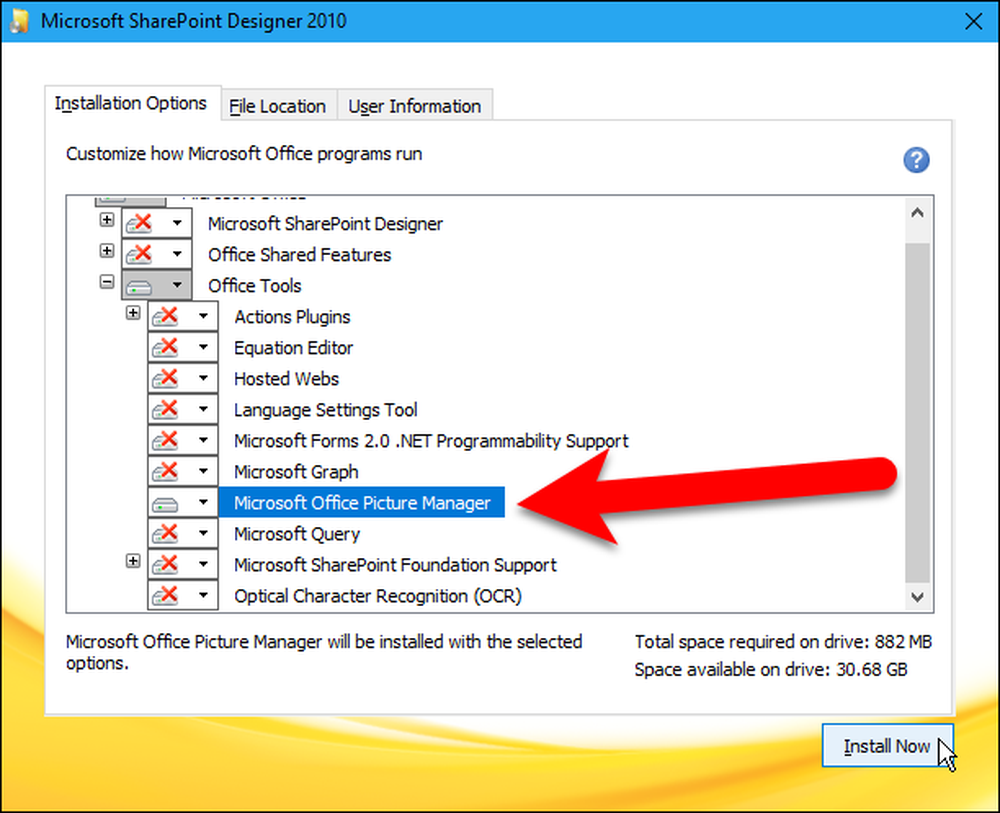Select the Microsoft Office Picture Manager item
Image resolution: width=1000 pixels, height=813 pixels.
(x=362, y=502)
